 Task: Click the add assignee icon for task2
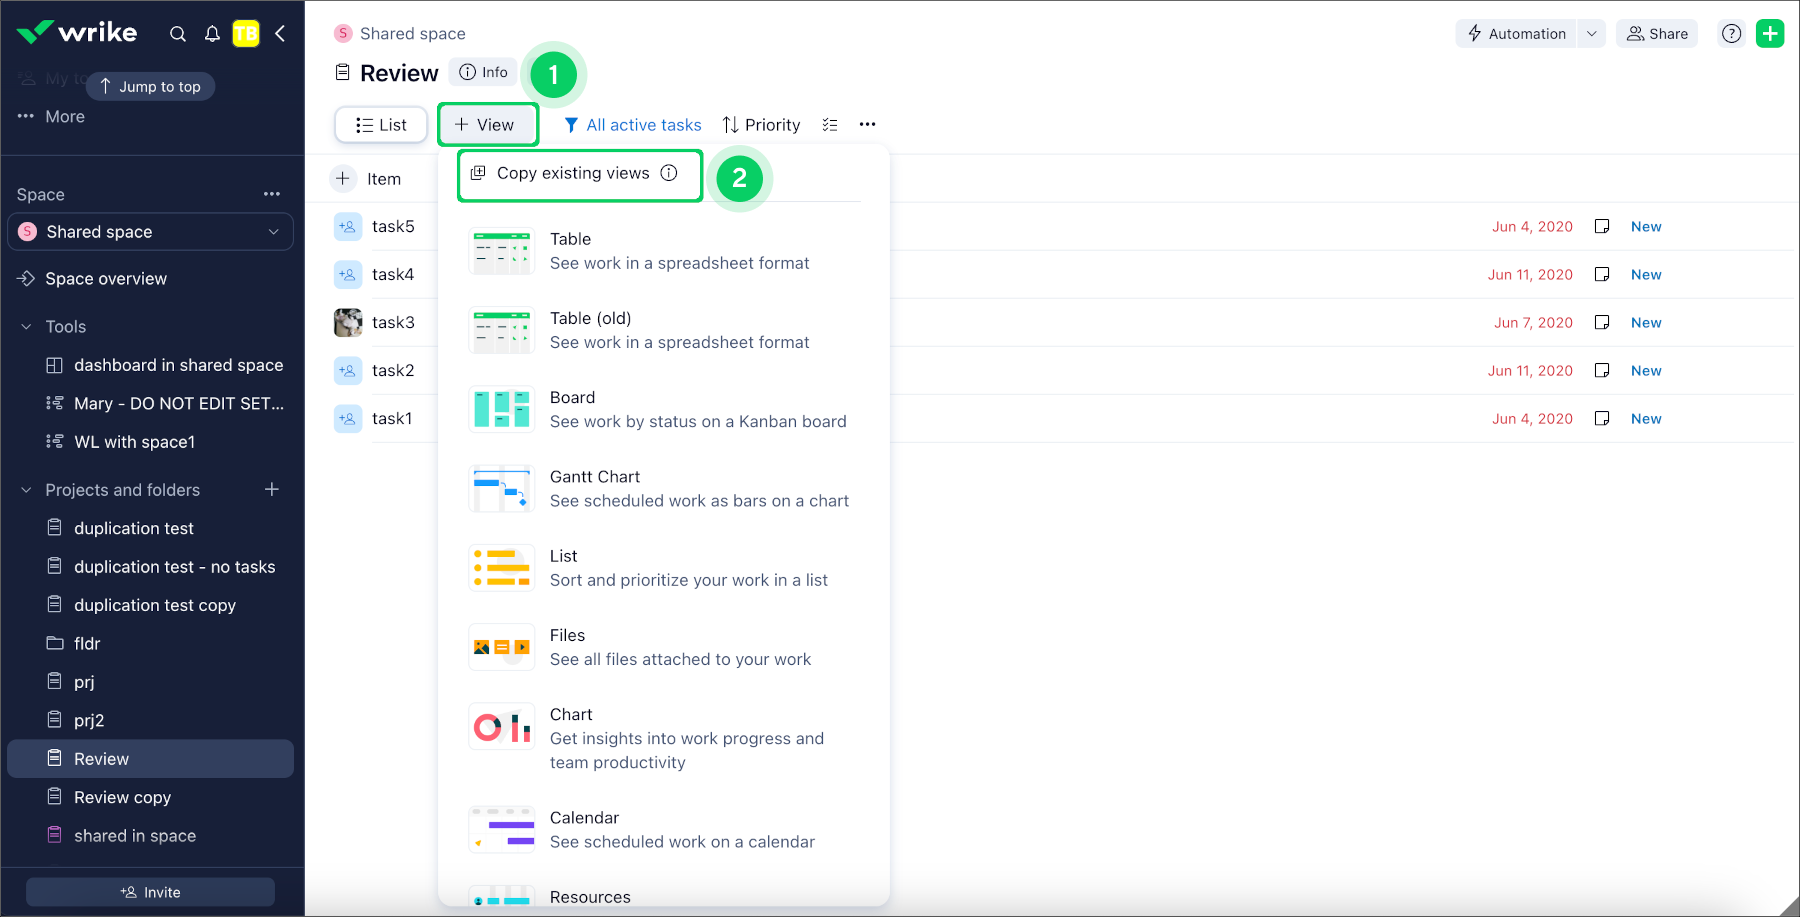point(348,371)
